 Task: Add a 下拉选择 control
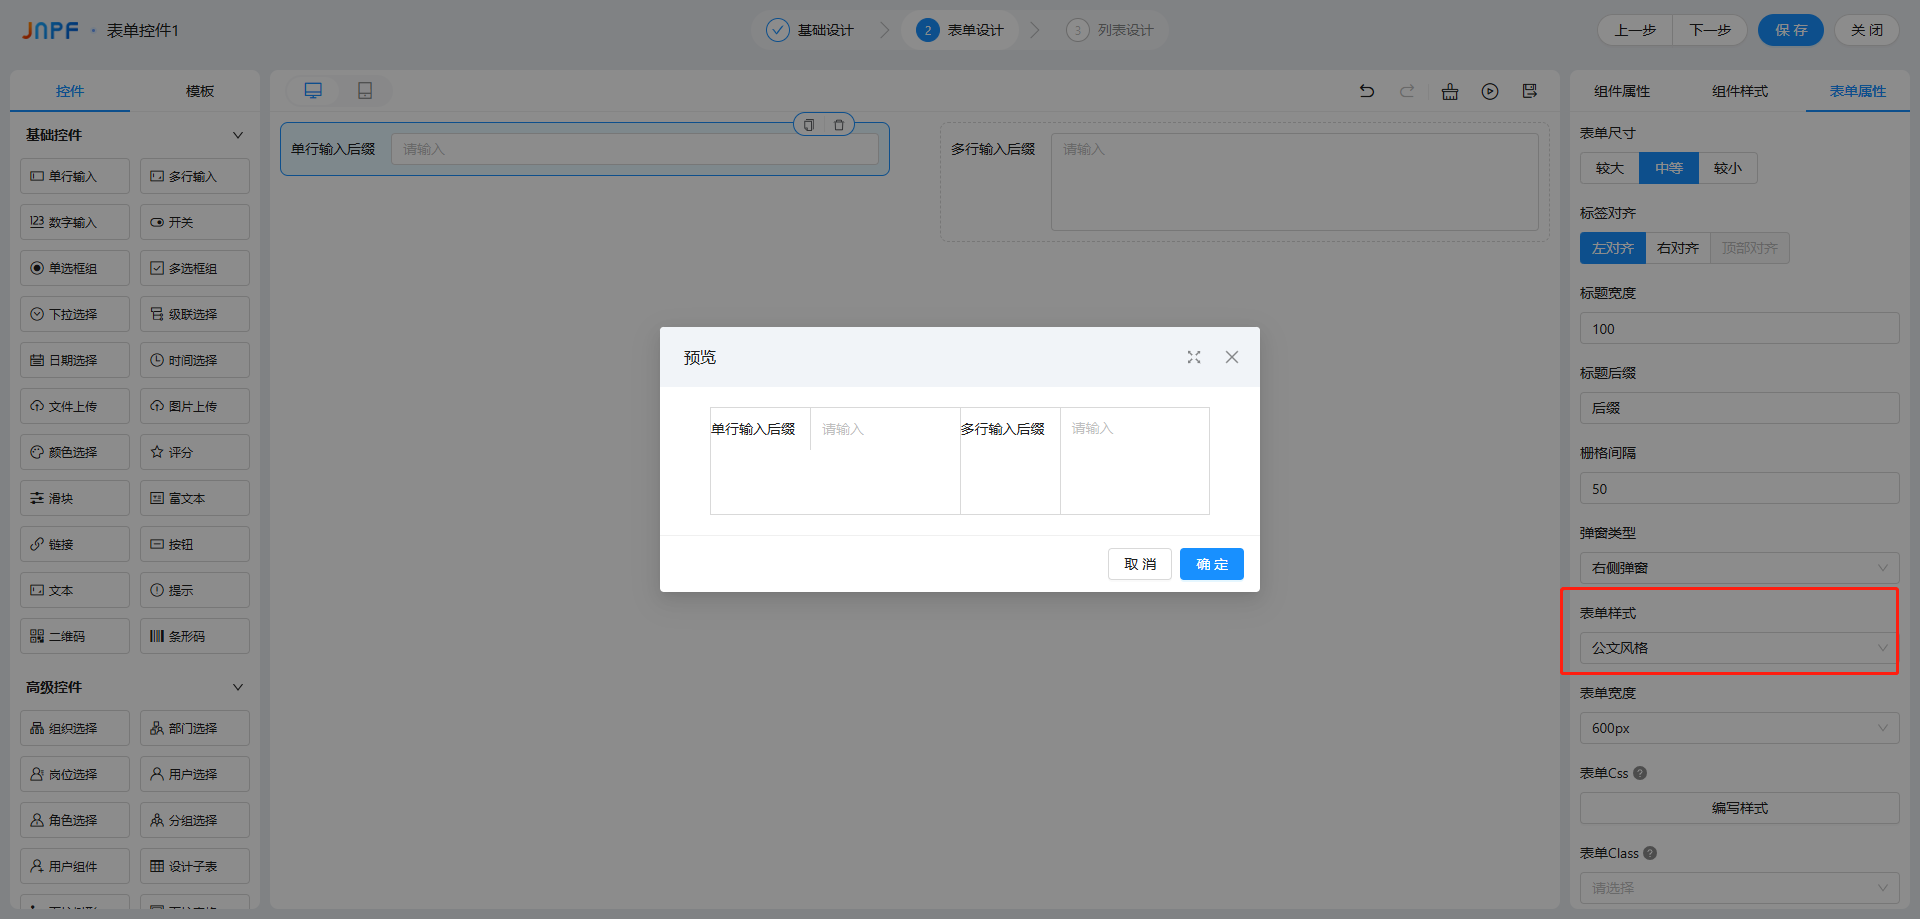75,314
